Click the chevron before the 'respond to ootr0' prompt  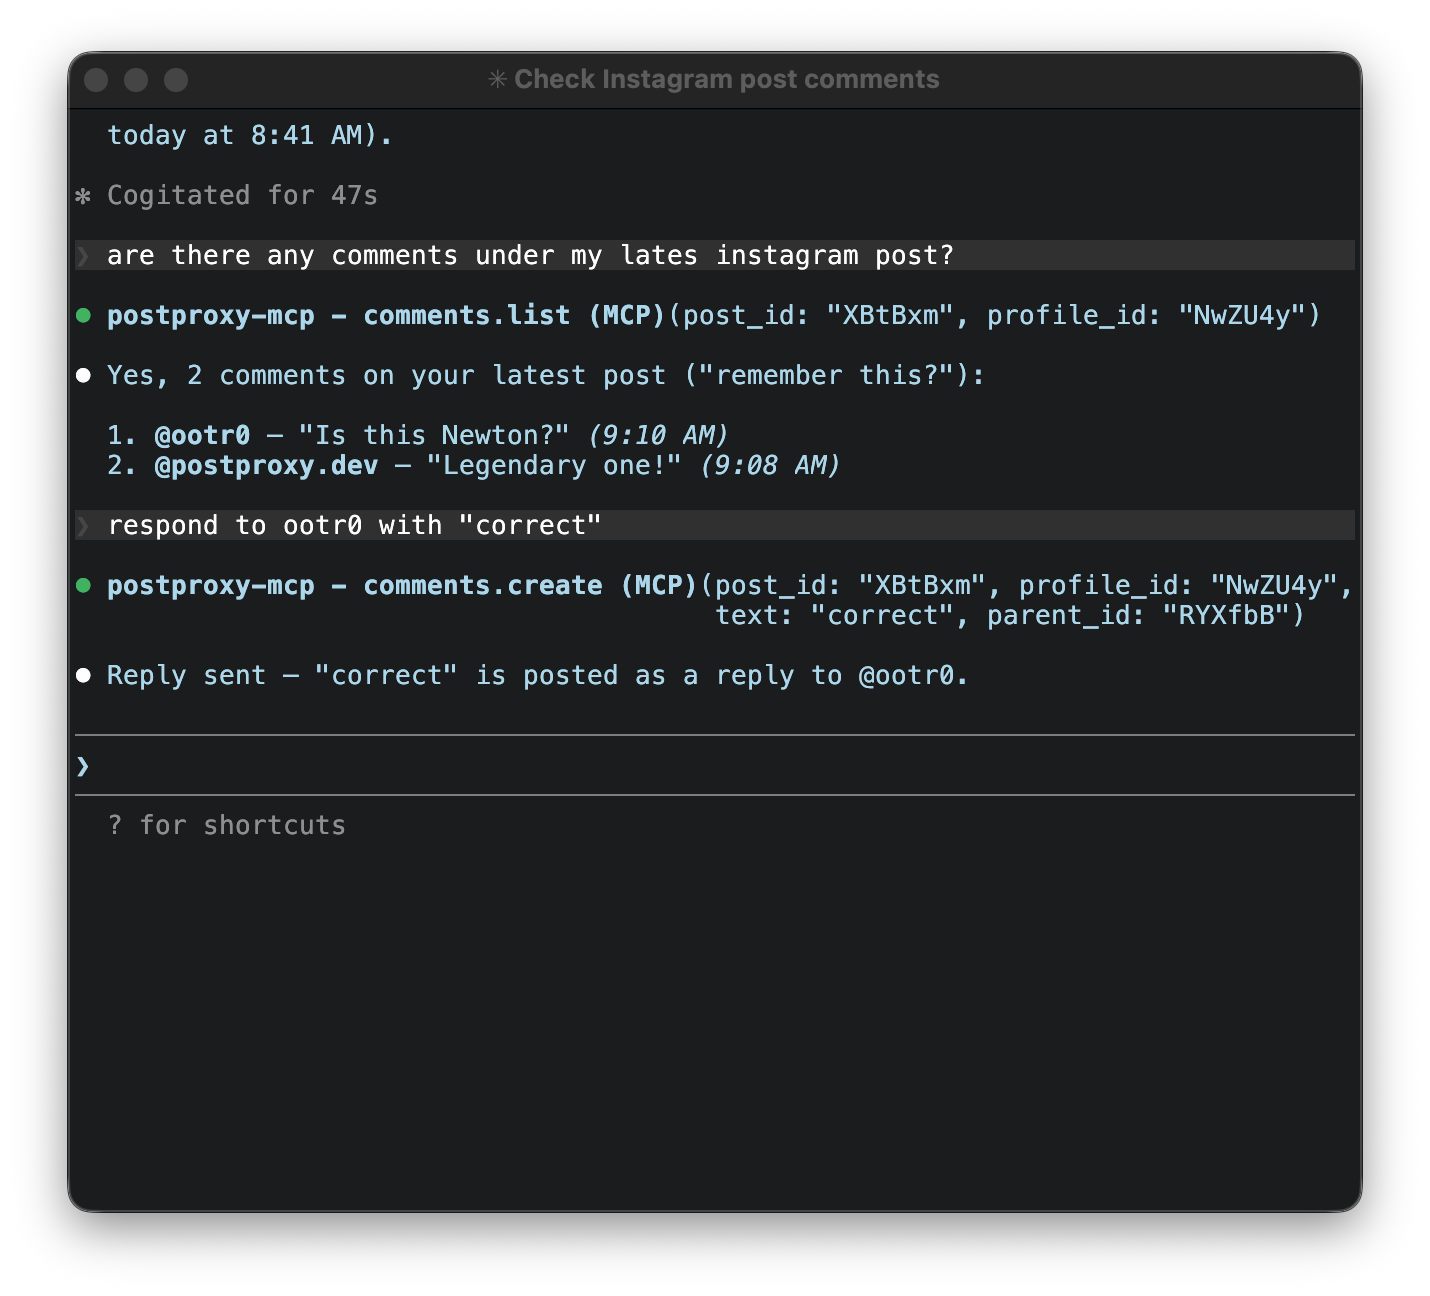(x=83, y=526)
